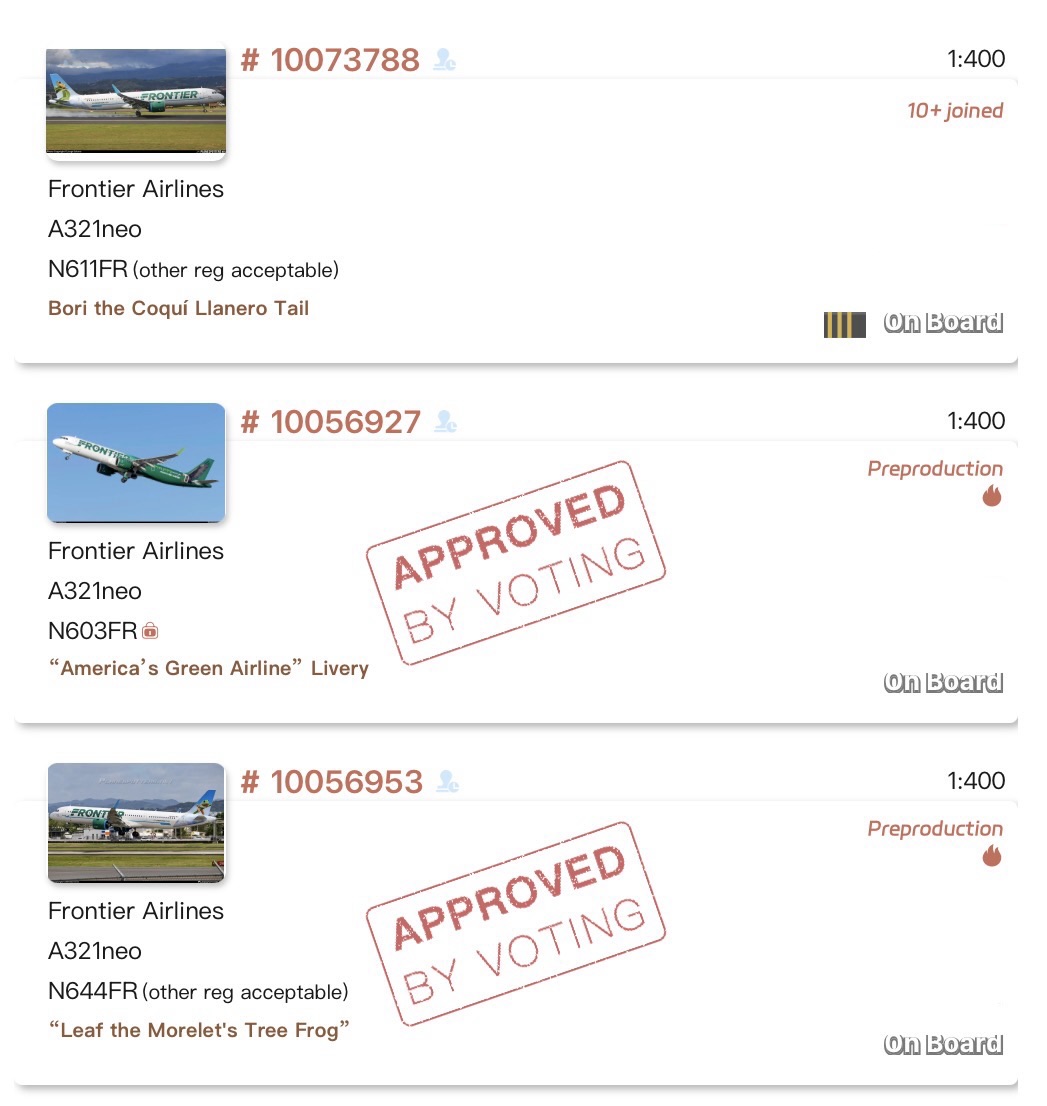Screen dimensions: 1047x1106
Task: Open the N611FR landing aircraft thumbnail
Action: tap(136, 103)
